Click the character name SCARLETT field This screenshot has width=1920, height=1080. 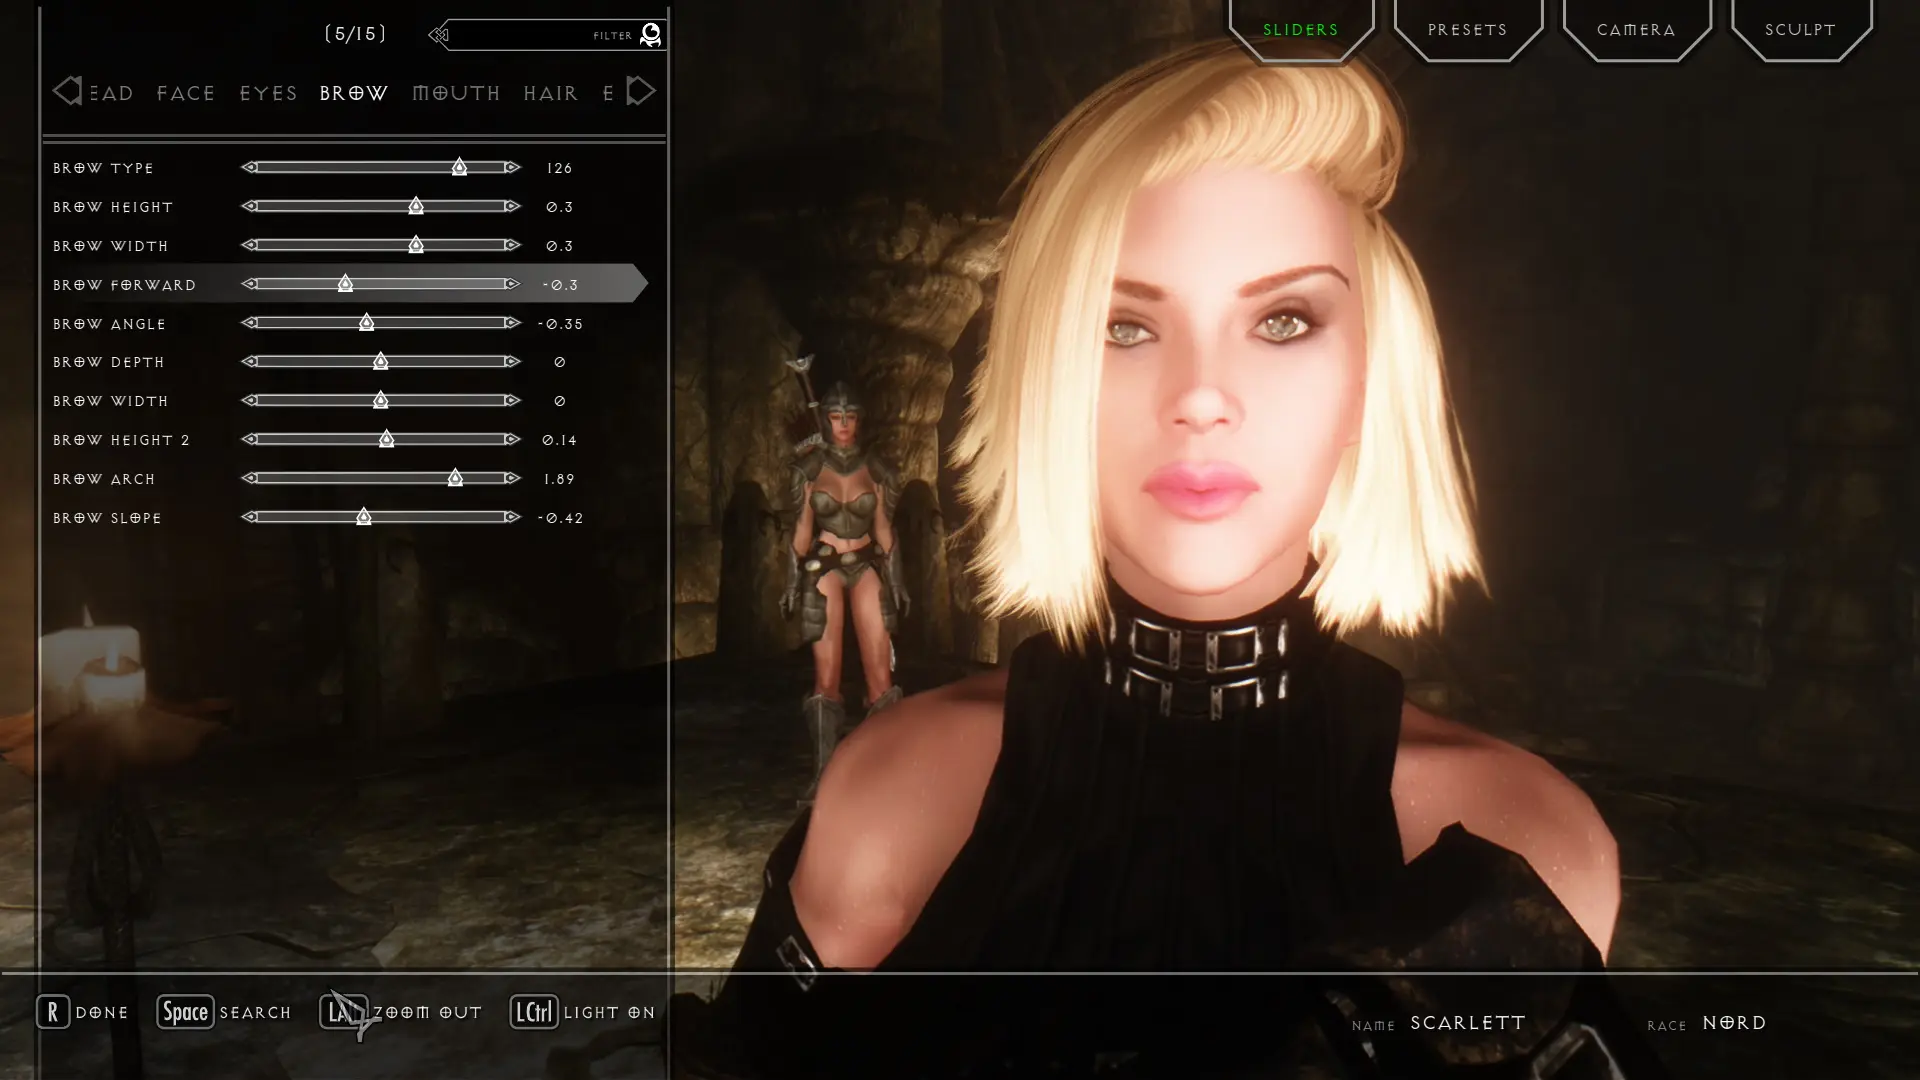(1468, 1022)
